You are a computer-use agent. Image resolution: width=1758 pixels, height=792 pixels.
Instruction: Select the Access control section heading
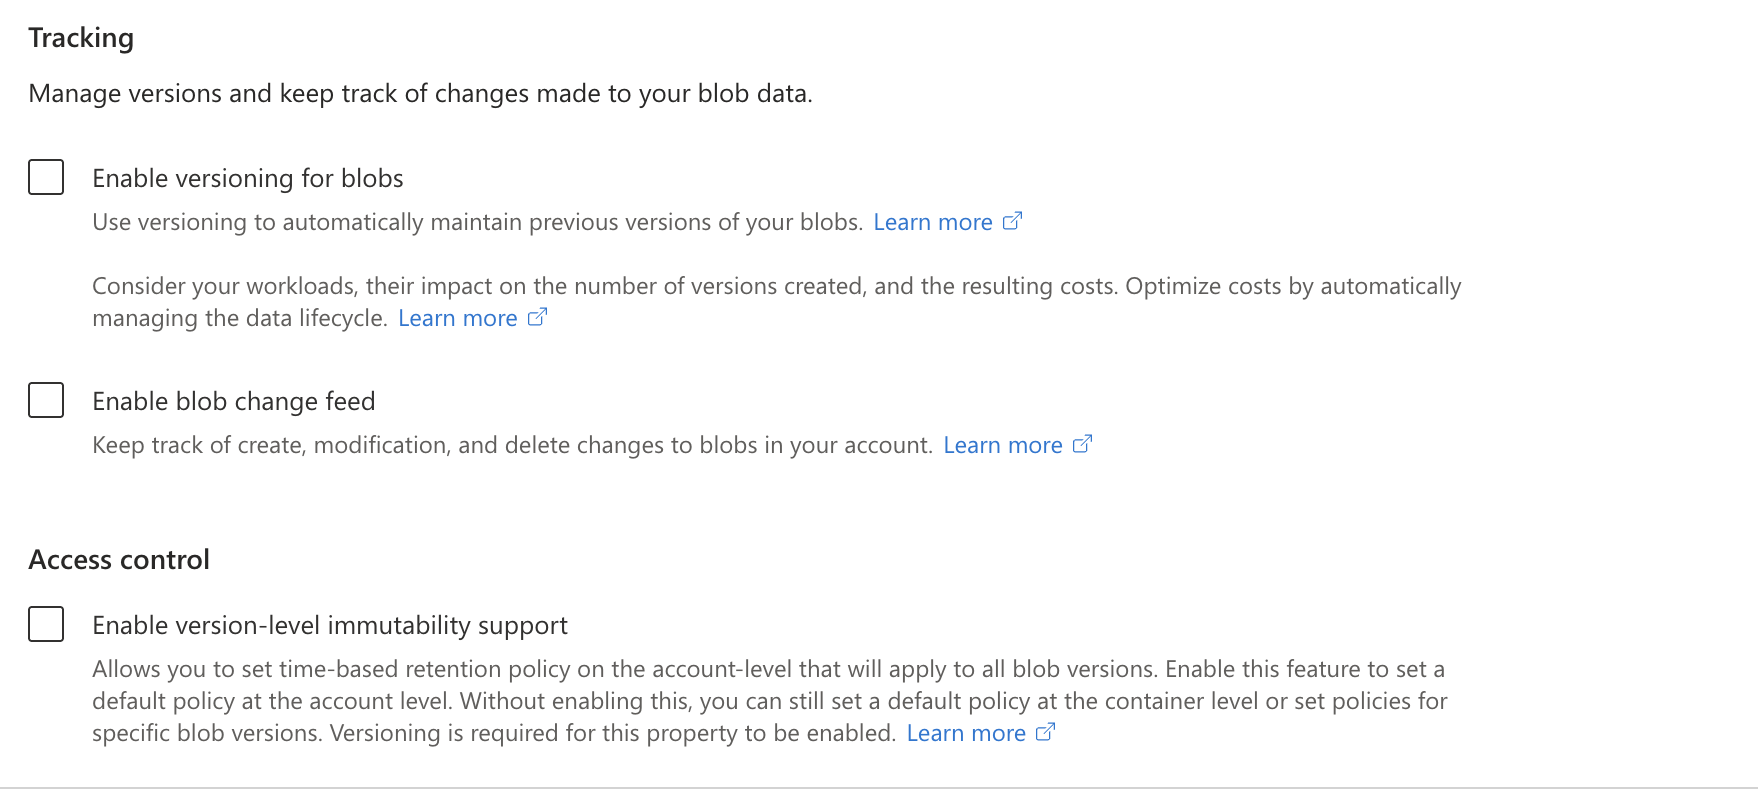[x=119, y=559]
